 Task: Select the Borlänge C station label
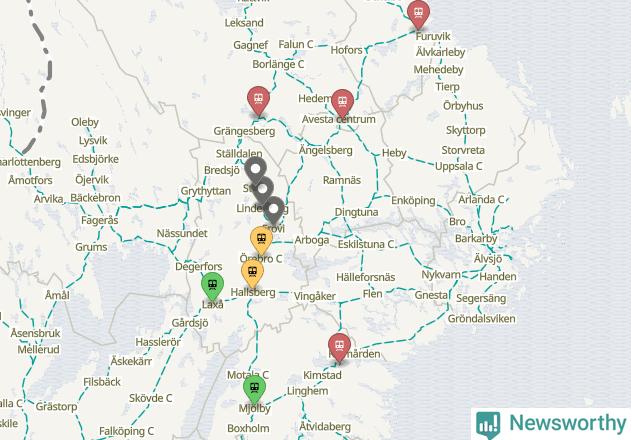(278, 64)
